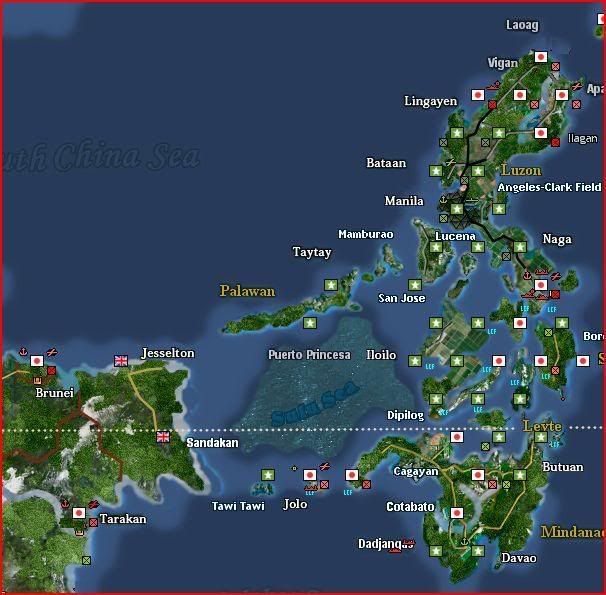This screenshot has width=606, height=595.
Task: Click the Japanese flag base at Cotabato
Action: tap(457, 513)
